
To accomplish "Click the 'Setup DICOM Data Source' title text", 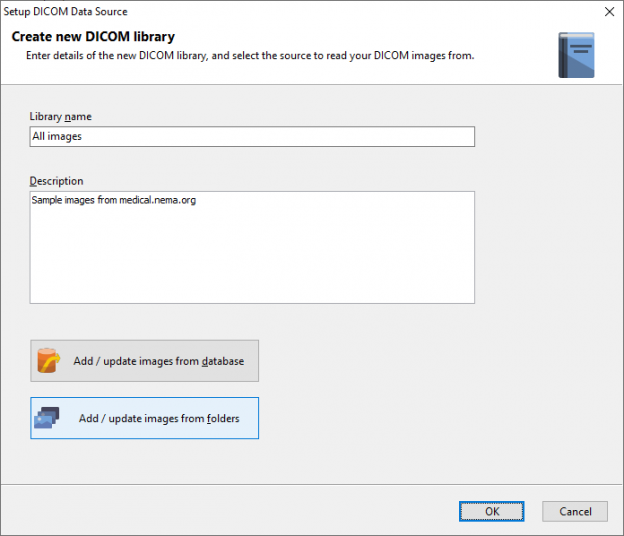I will [x=66, y=12].
